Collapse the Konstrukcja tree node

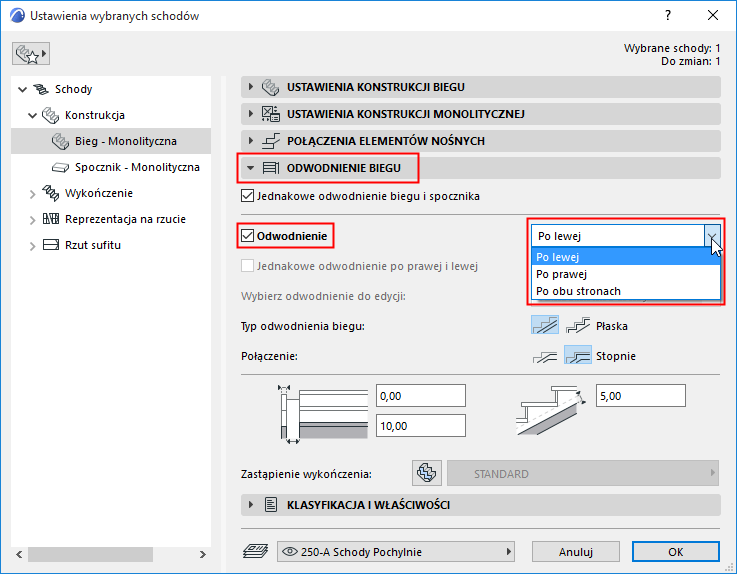32,115
